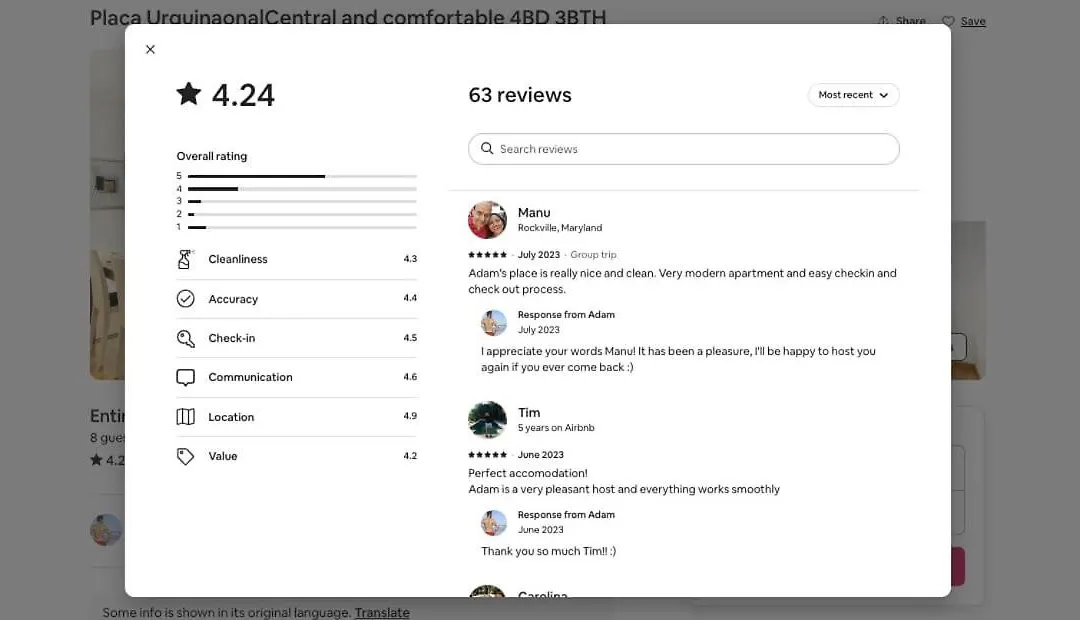Click Communication score 4.6
The height and width of the screenshot is (620, 1080).
410,377
